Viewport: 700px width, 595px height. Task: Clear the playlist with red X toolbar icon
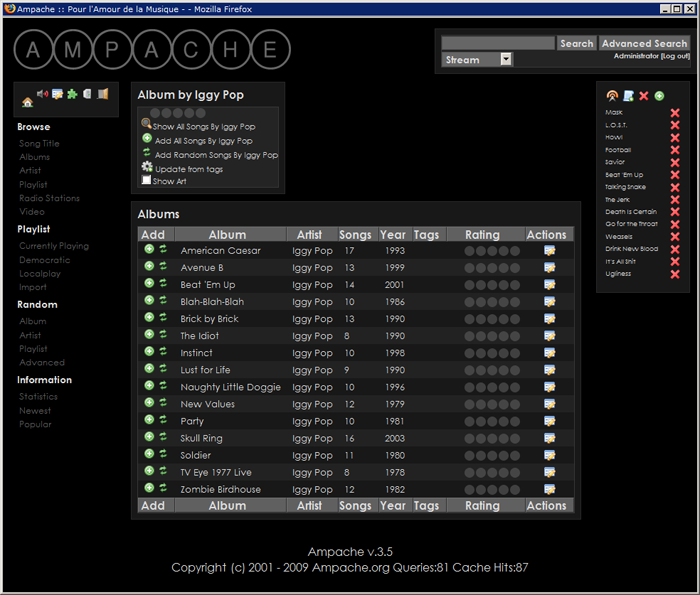(644, 96)
